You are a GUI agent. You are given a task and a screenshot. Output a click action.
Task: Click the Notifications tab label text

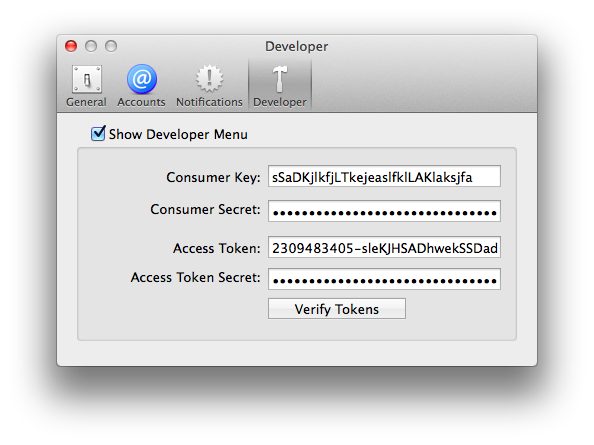[x=209, y=102]
